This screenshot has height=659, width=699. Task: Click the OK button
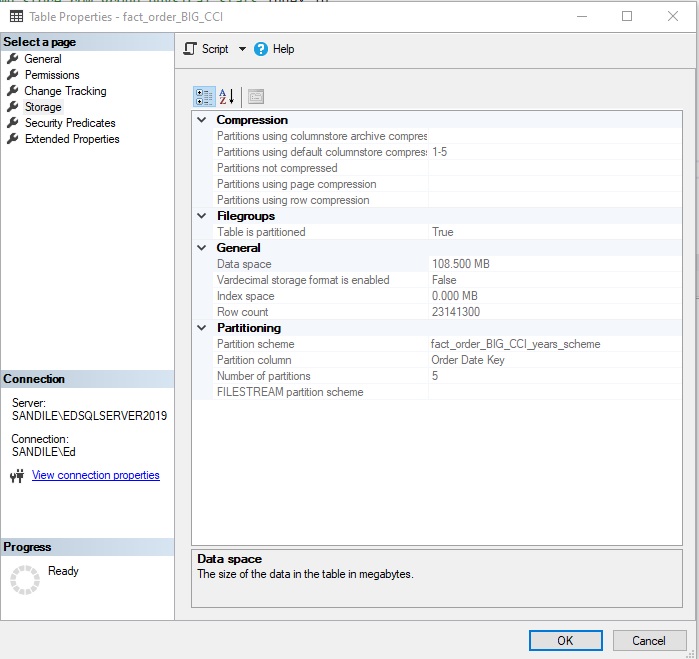[x=565, y=640]
